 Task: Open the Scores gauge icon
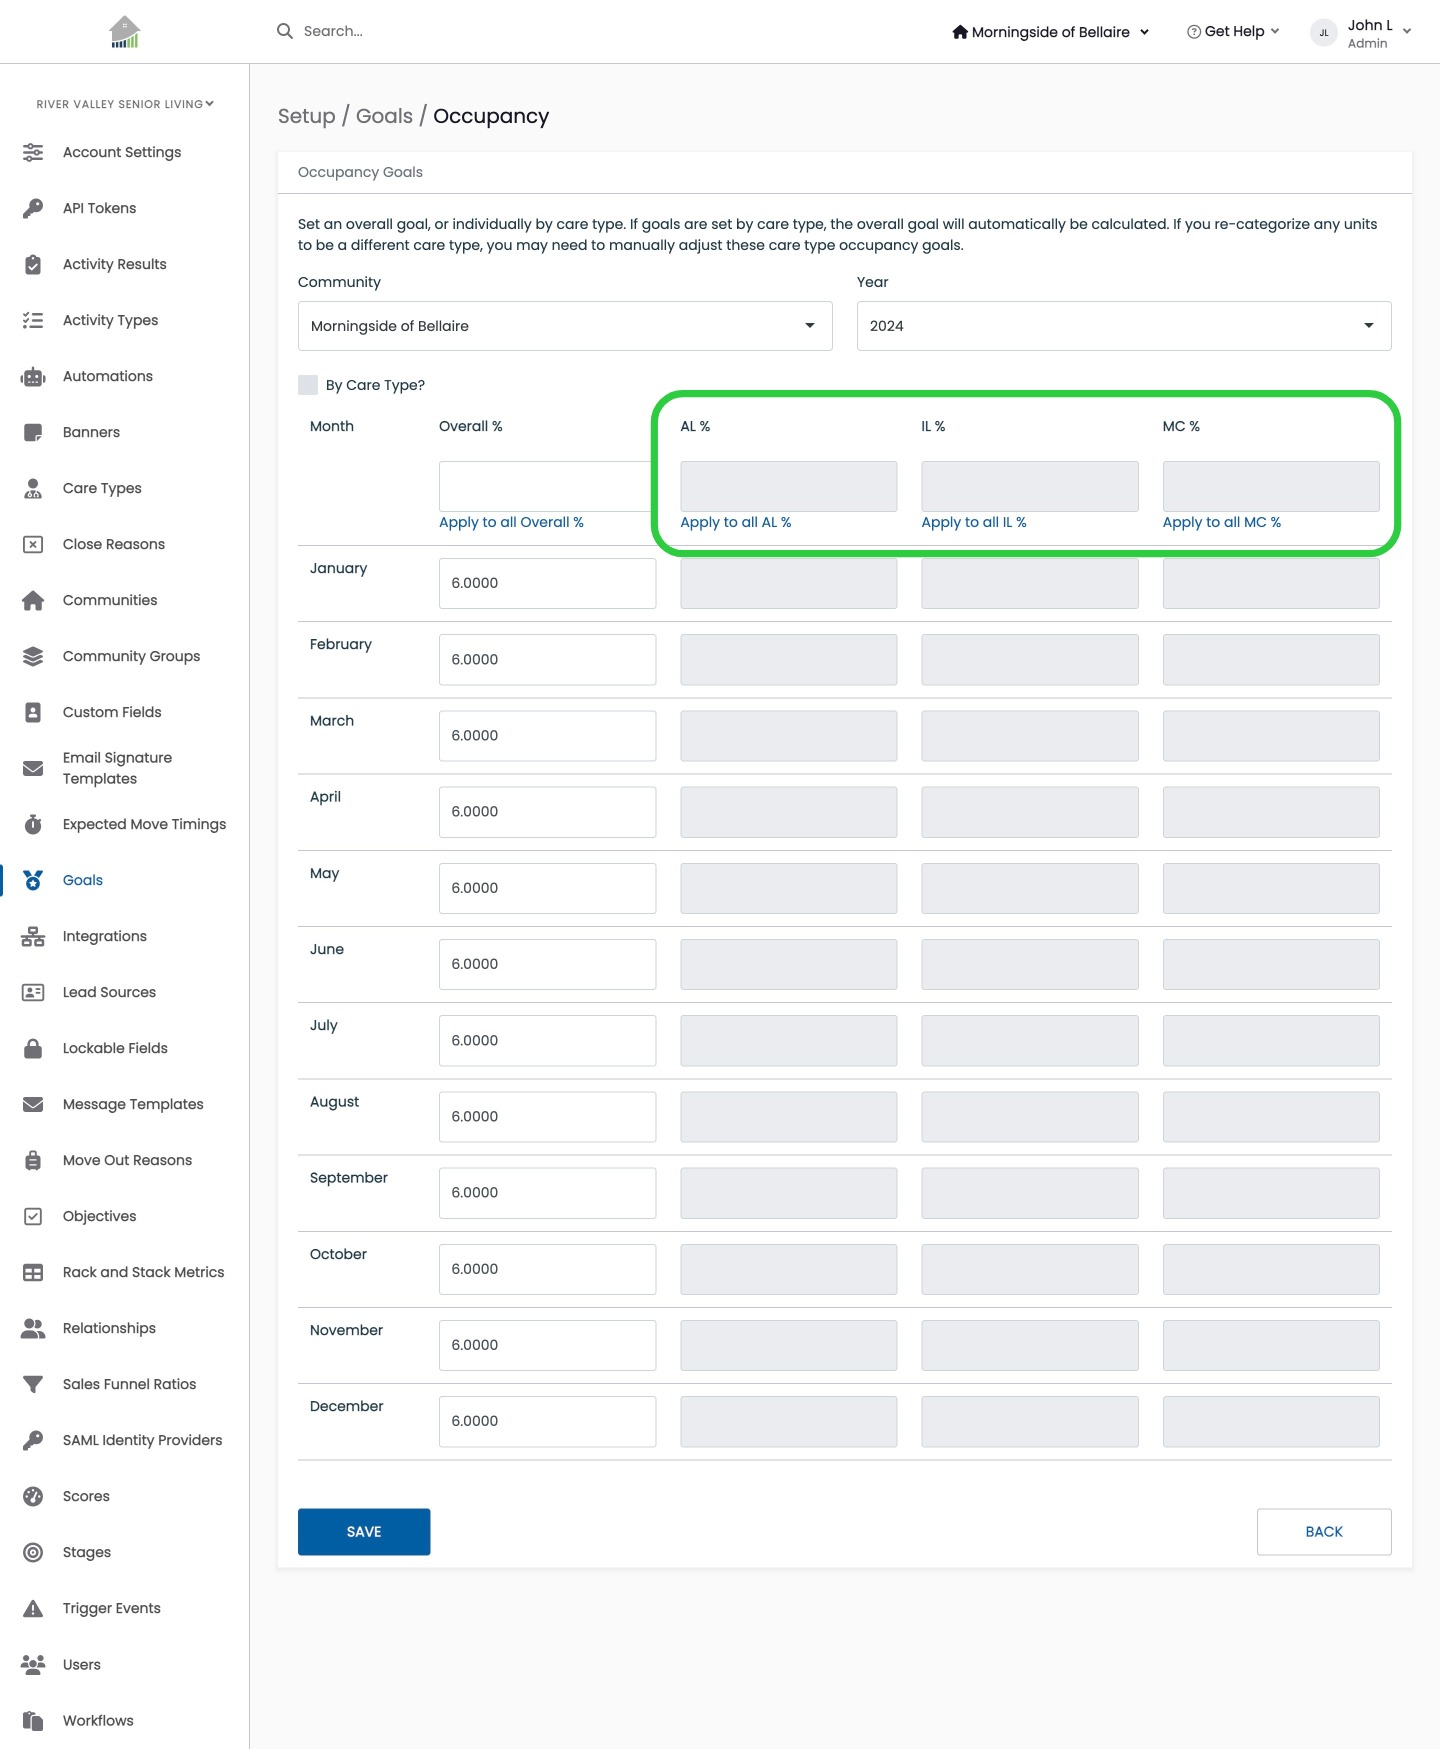(33, 1496)
